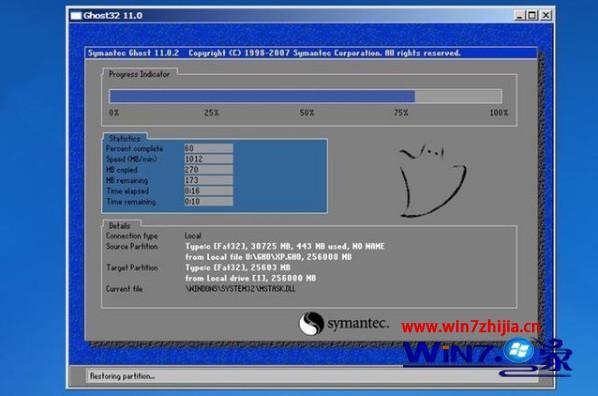Image resolution: width=598 pixels, height=396 pixels.
Task: Click the restore progress bar
Action: (x=306, y=96)
